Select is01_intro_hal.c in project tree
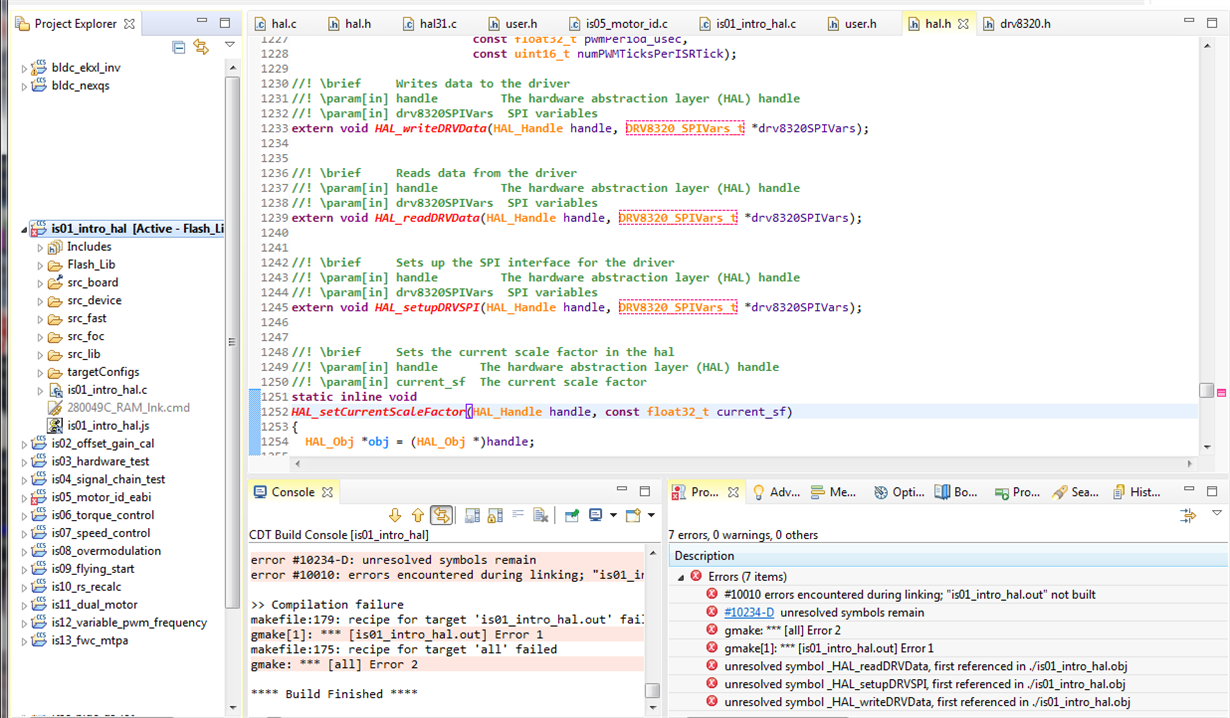Image resolution: width=1230 pixels, height=718 pixels. (x=106, y=390)
